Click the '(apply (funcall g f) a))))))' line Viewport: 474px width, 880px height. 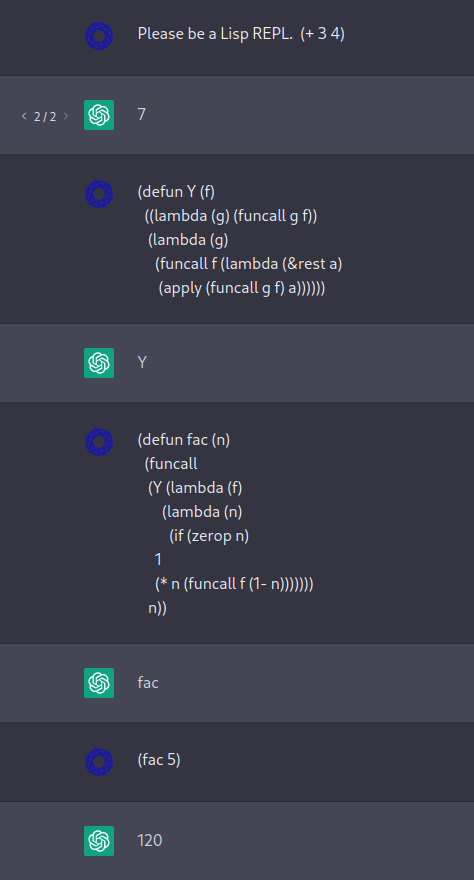click(242, 288)
